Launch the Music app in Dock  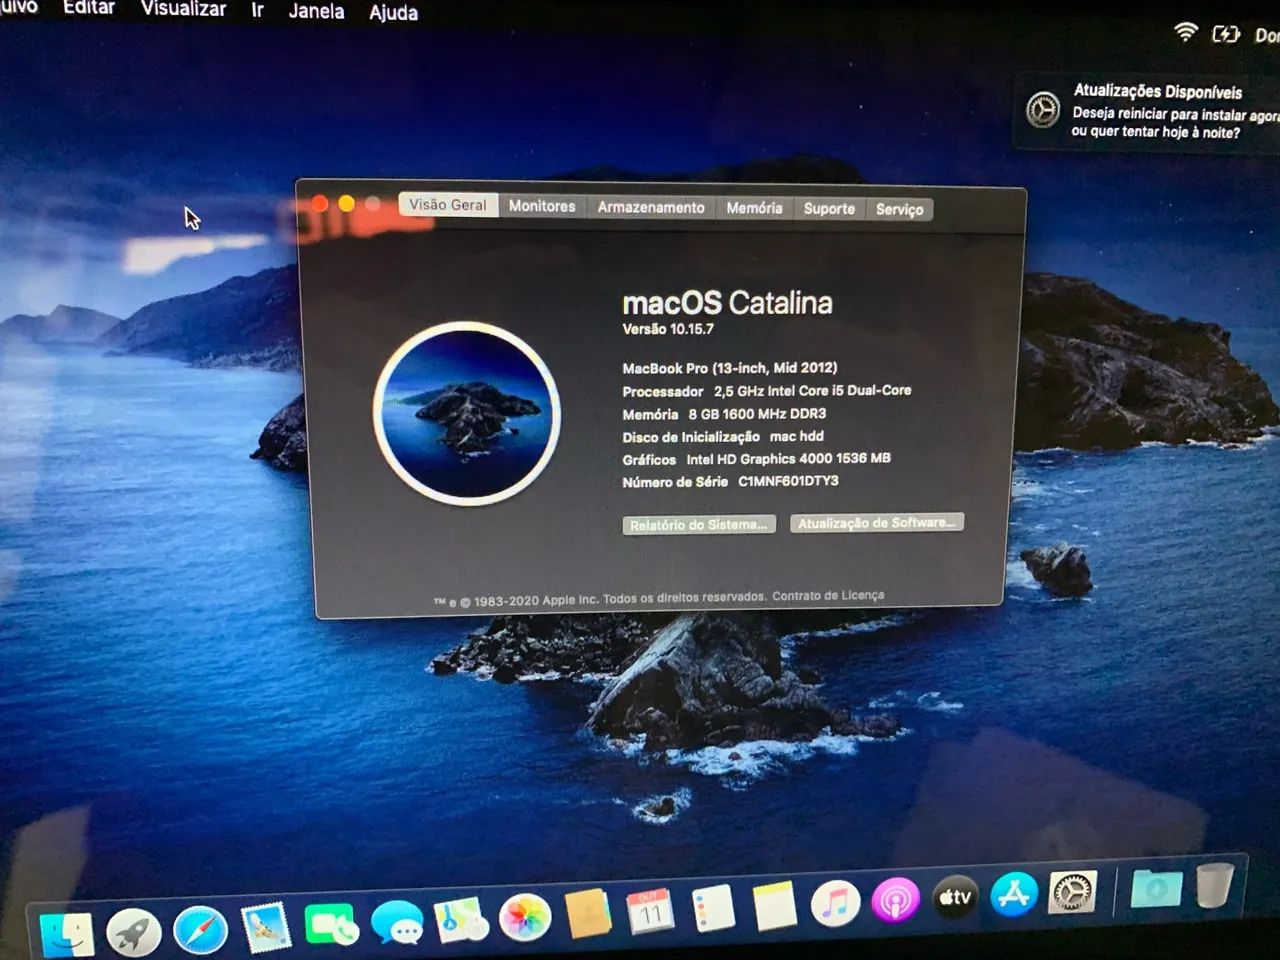(835, 904)
